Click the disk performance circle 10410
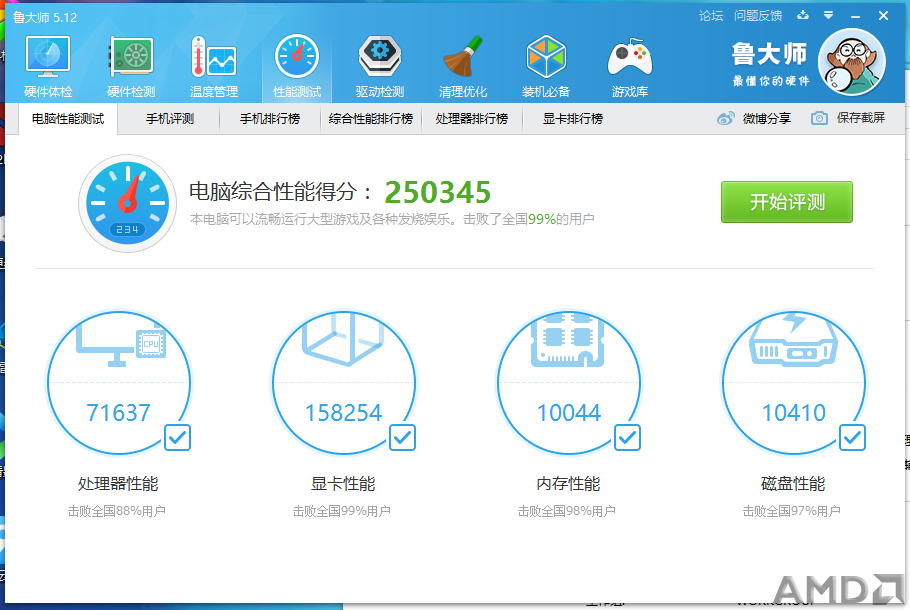Screen dimensions: 910x610 [793, 382]
